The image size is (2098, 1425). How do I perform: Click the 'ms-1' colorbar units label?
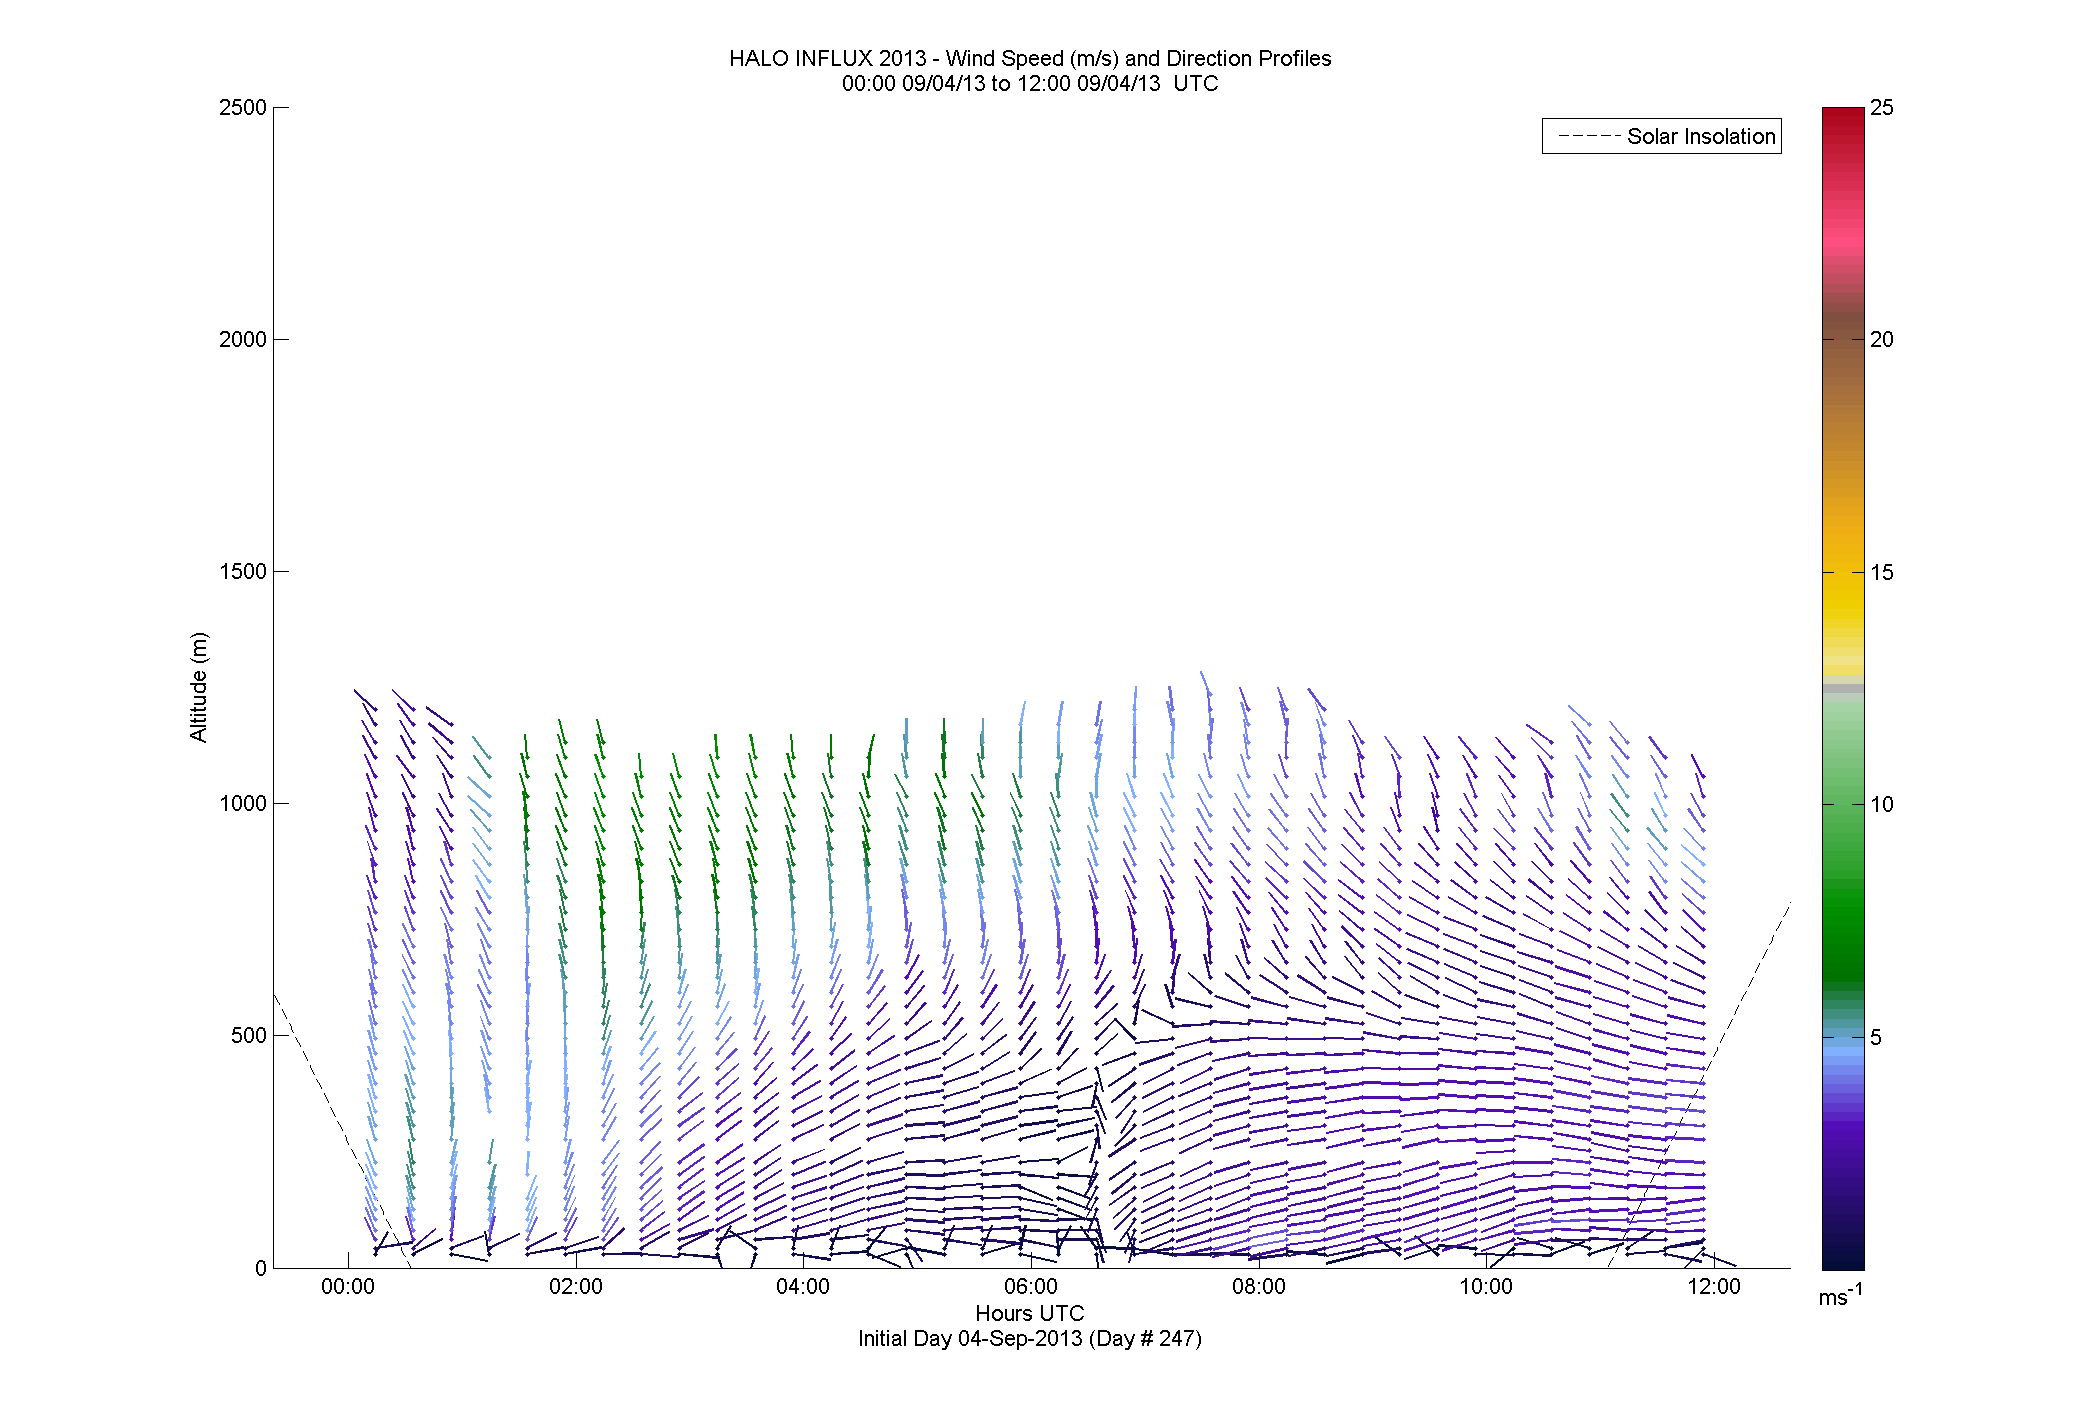point(1840,1296)
